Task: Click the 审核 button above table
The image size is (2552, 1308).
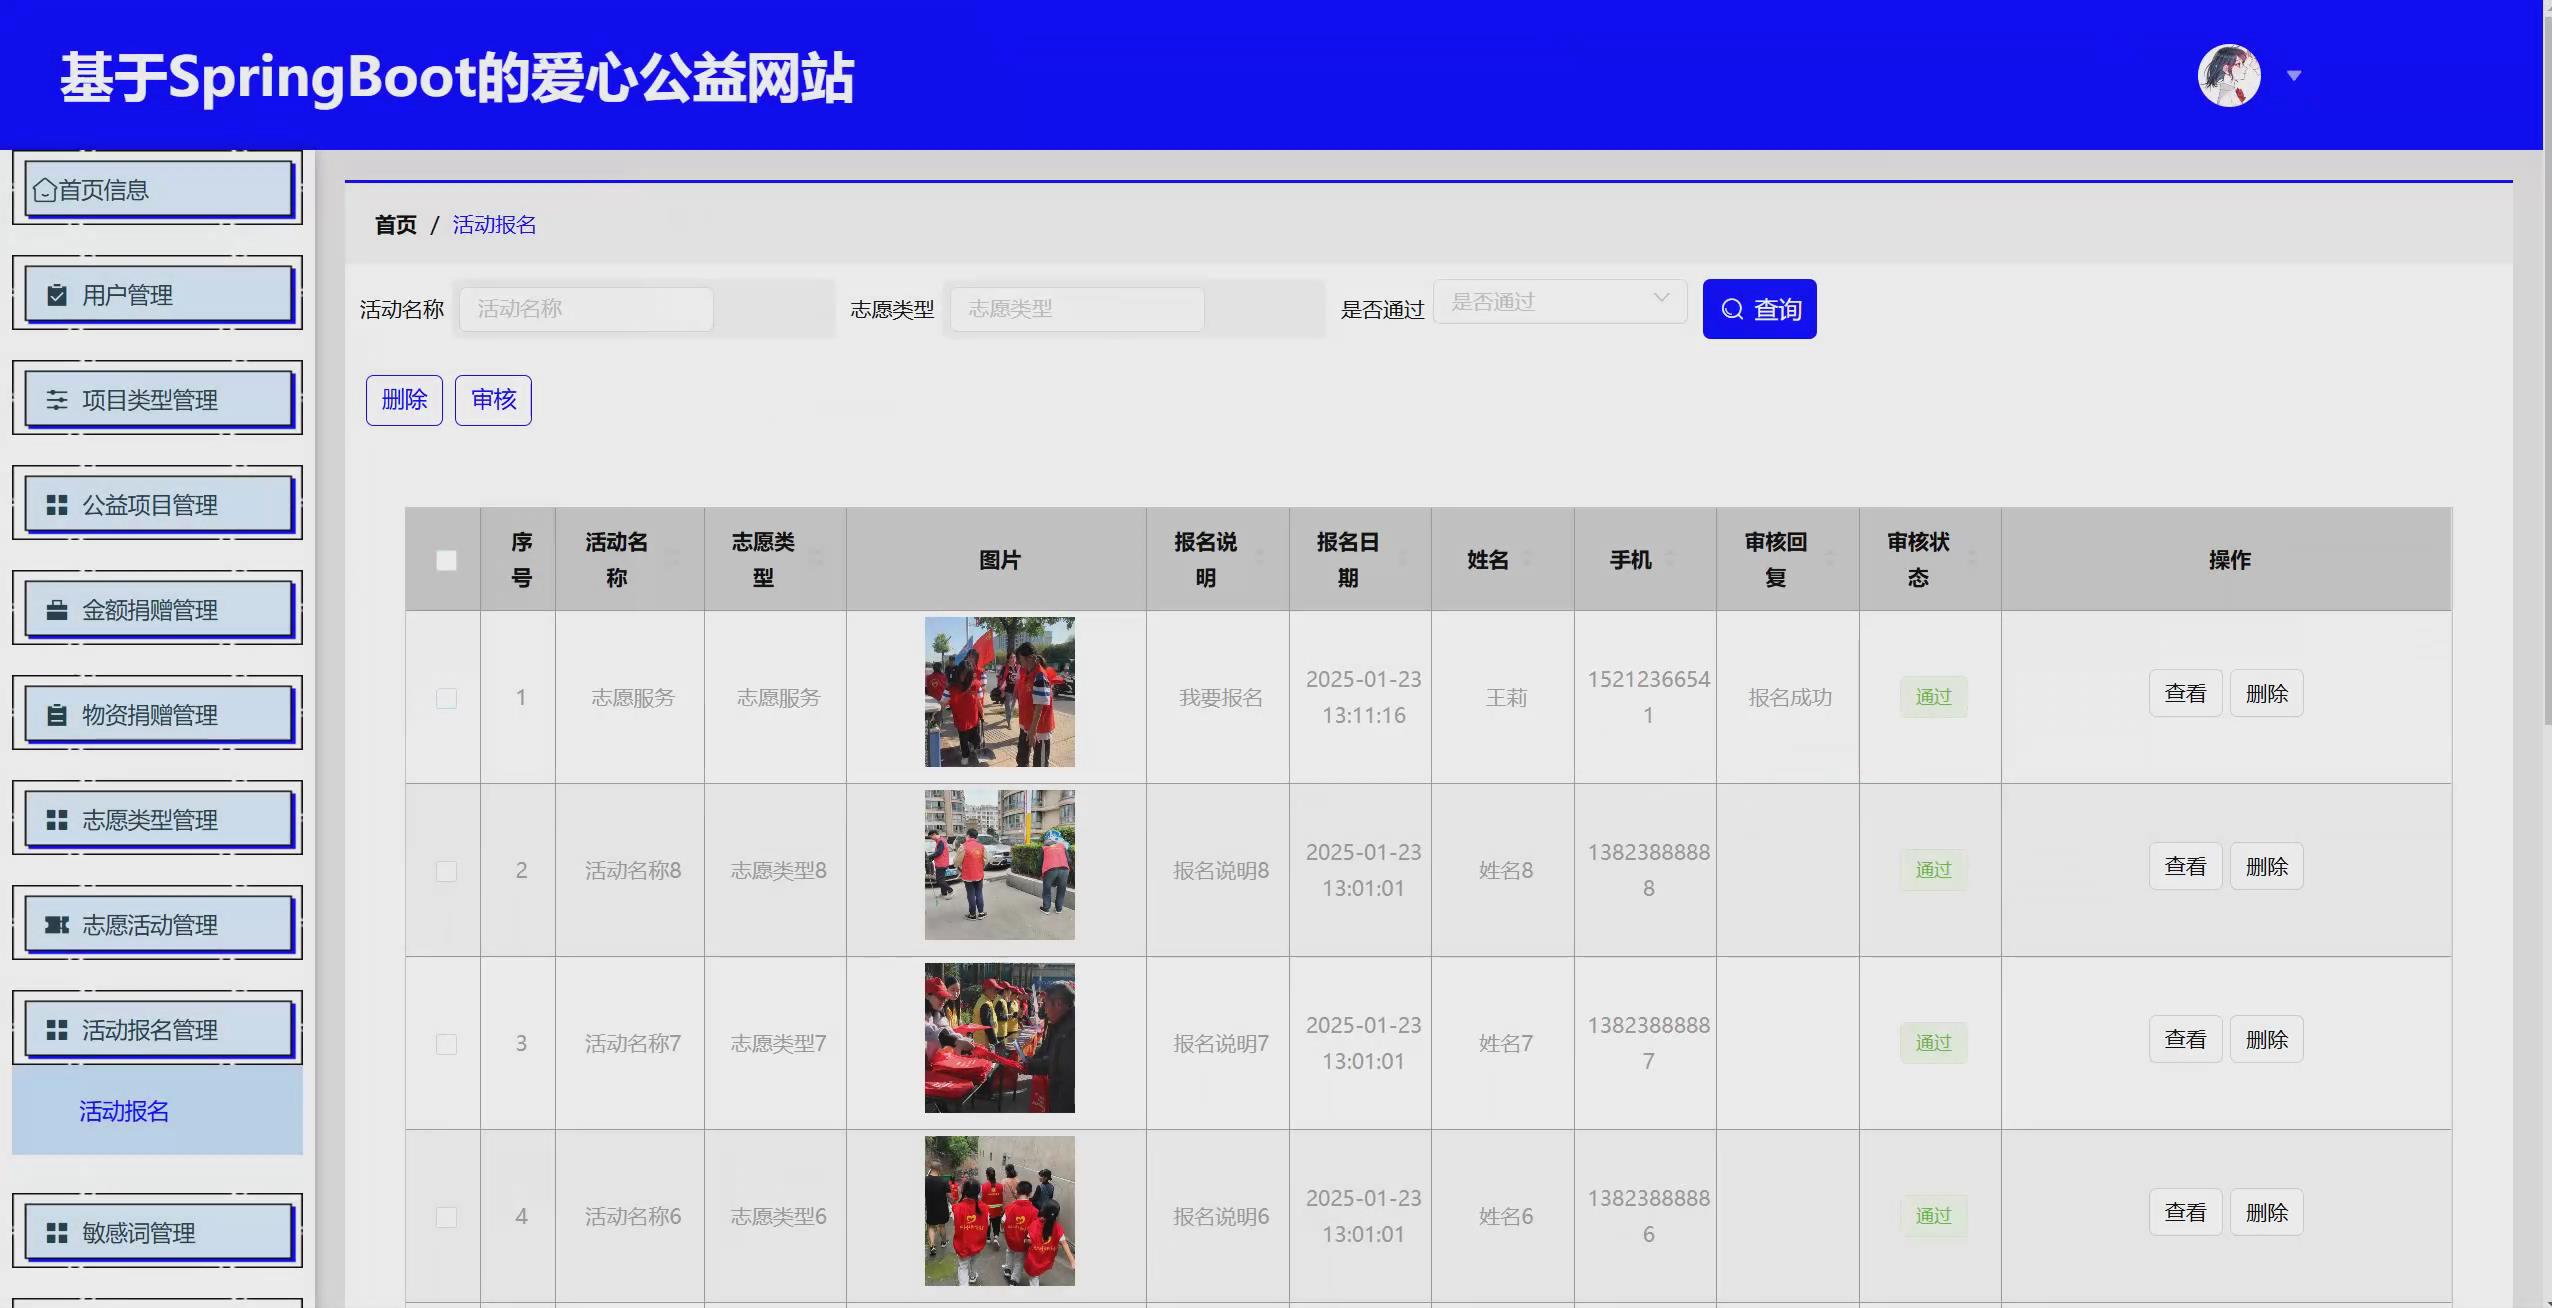Action: pos(493,400)
